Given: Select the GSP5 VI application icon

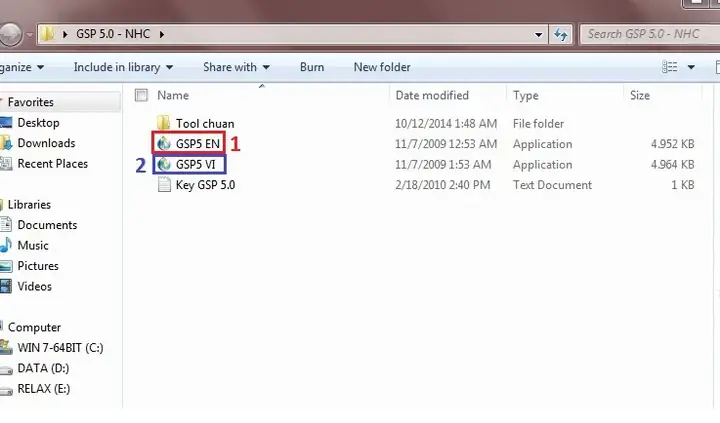Looking at the screenshot, I should pyautogui.click(x=164, y=164).
